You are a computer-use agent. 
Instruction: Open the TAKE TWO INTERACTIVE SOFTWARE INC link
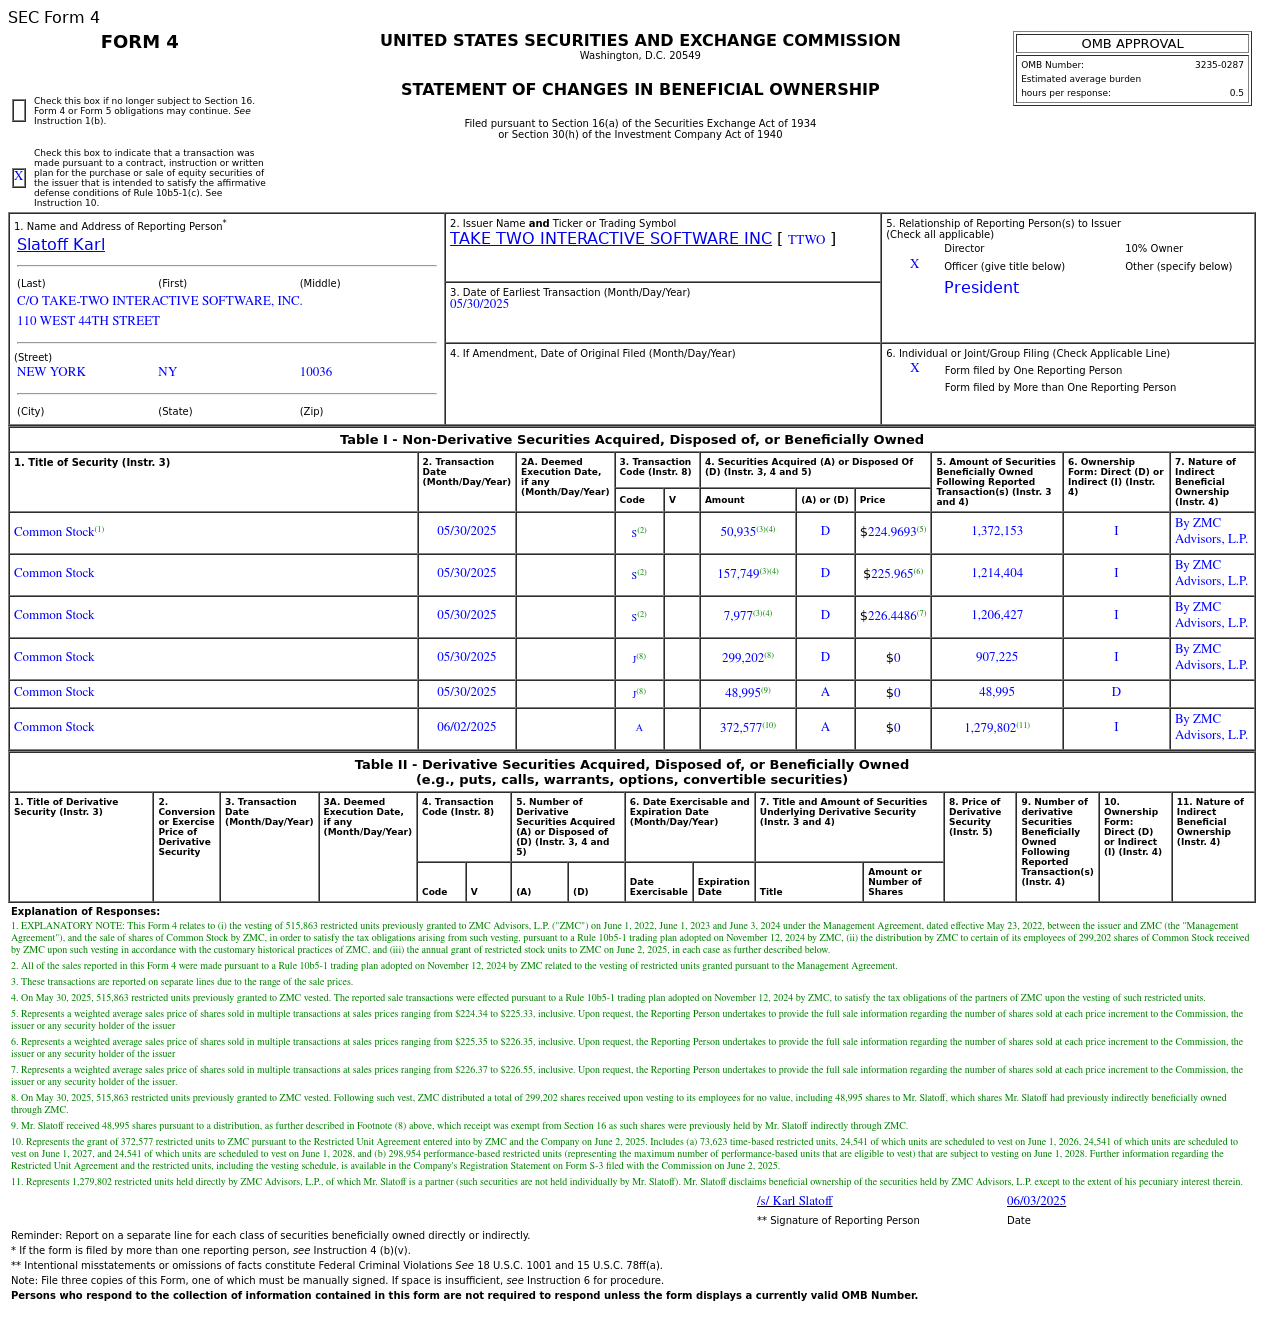(x=611, y=239)
